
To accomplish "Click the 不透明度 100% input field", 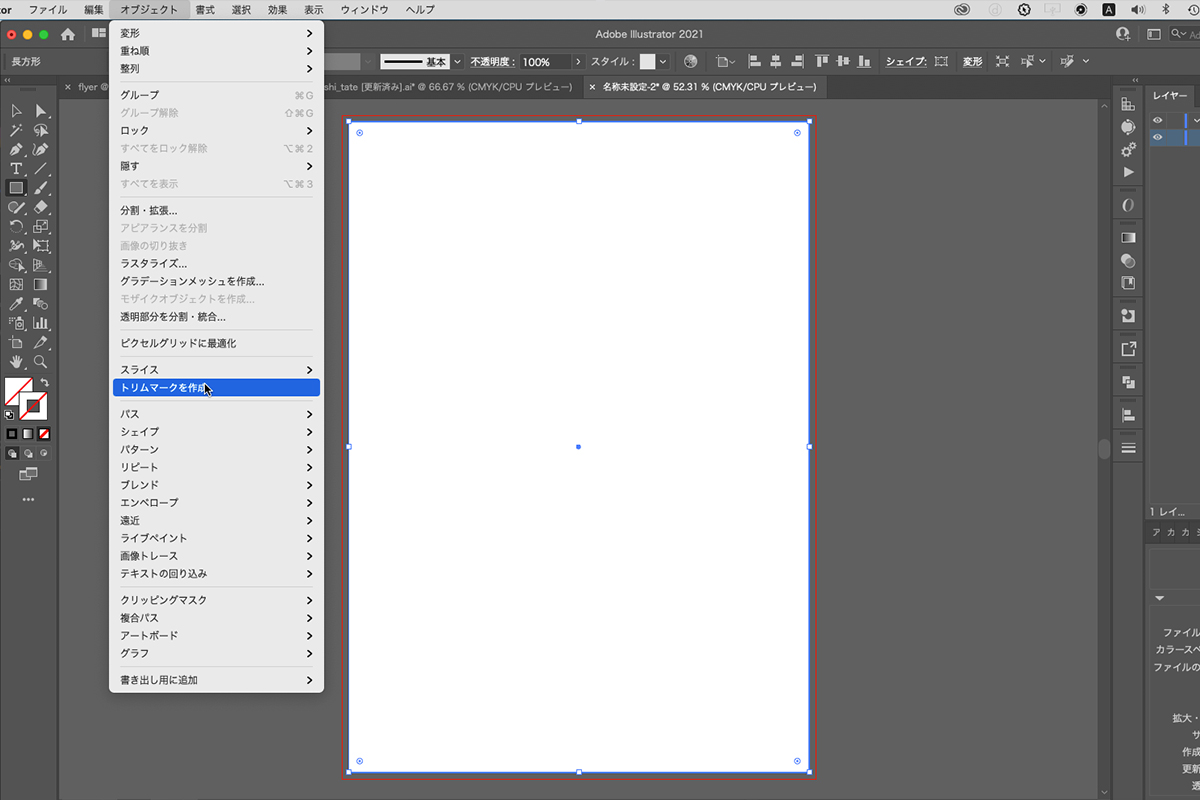I will [x=544, y=62].
